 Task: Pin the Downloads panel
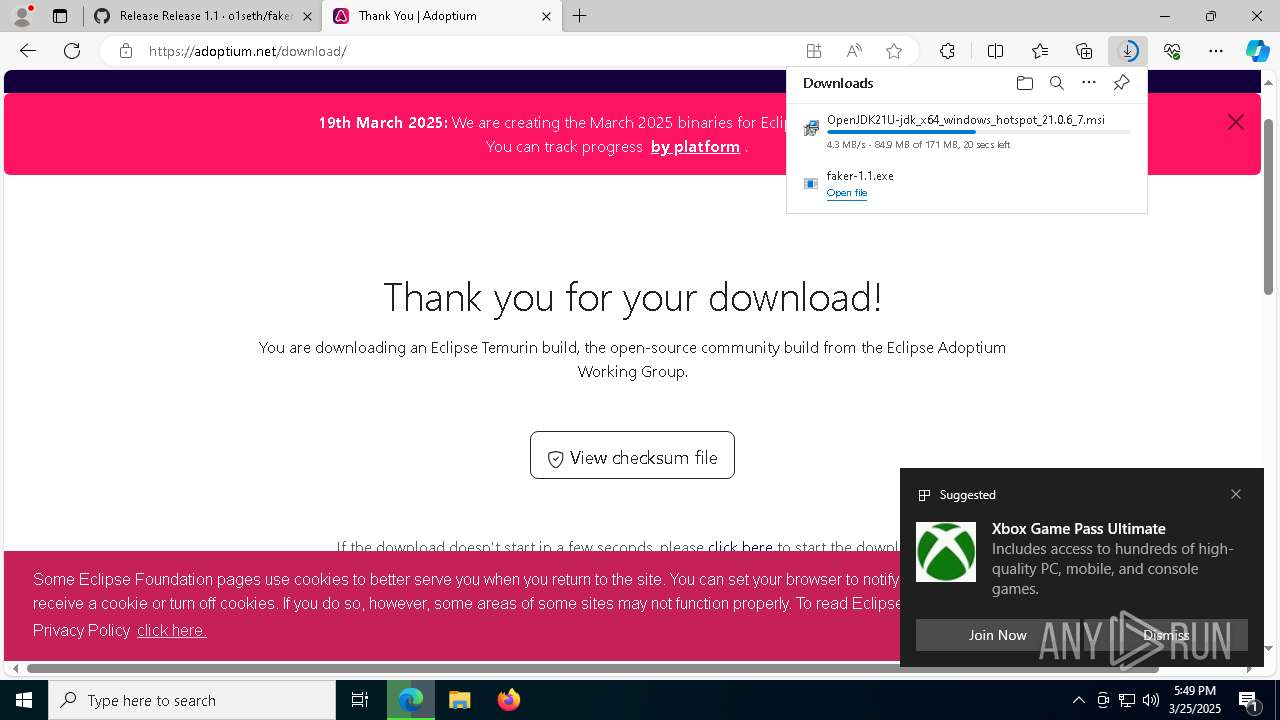pyautogui.click(x=1121, y=83)
